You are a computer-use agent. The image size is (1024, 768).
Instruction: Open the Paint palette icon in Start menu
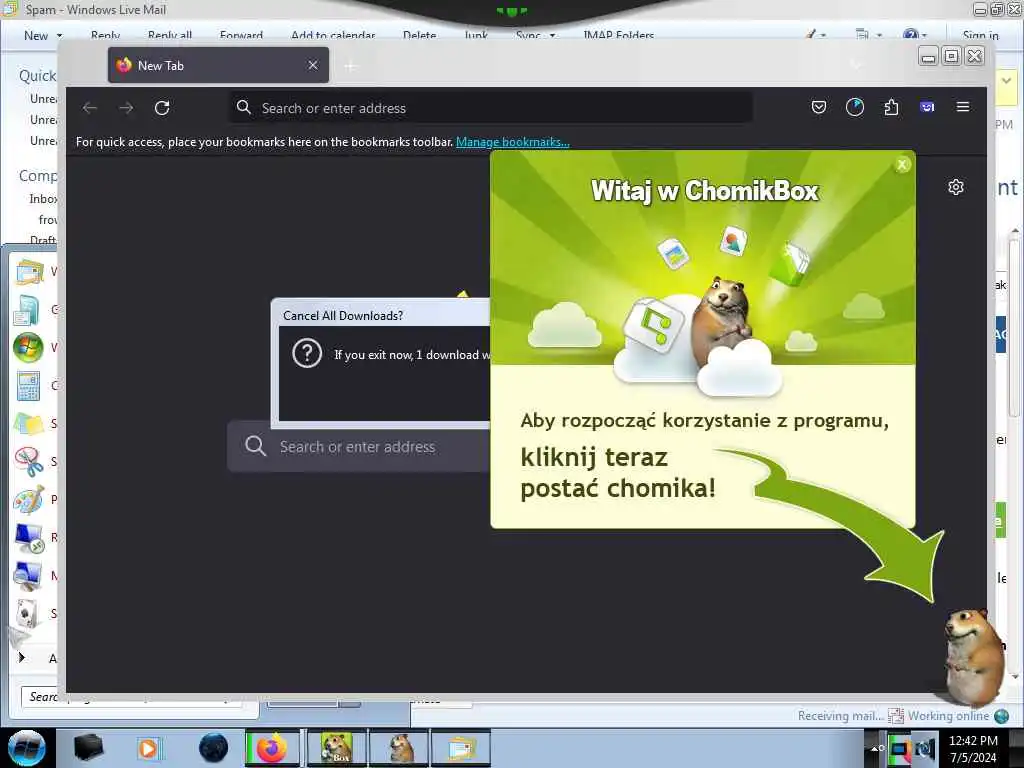point(29,500)
